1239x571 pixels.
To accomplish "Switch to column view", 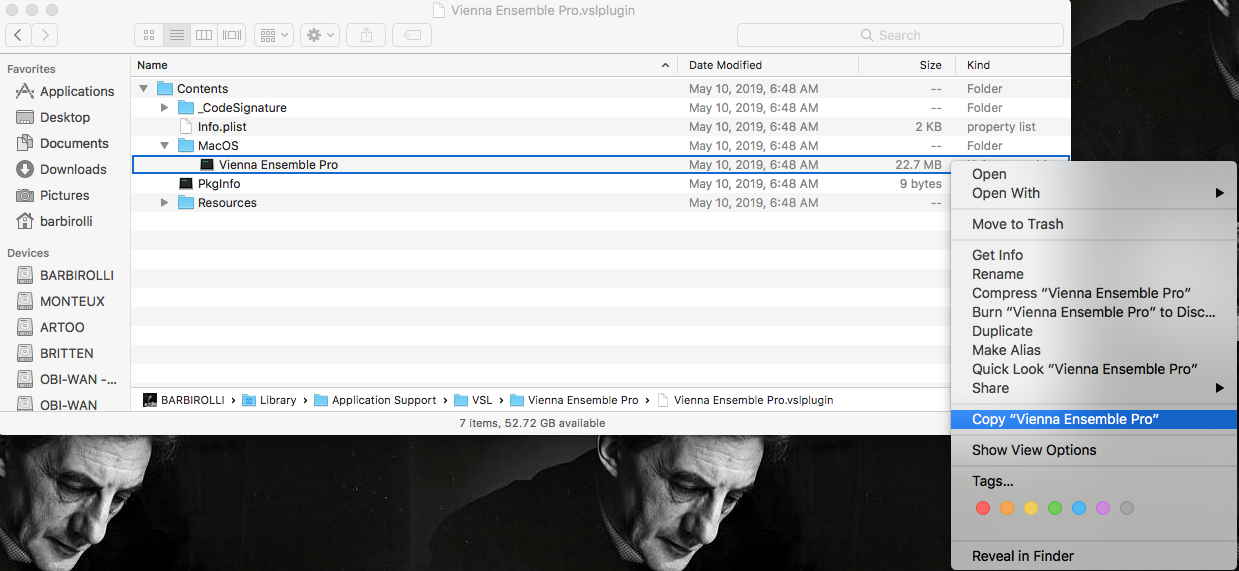I will 204,35.
